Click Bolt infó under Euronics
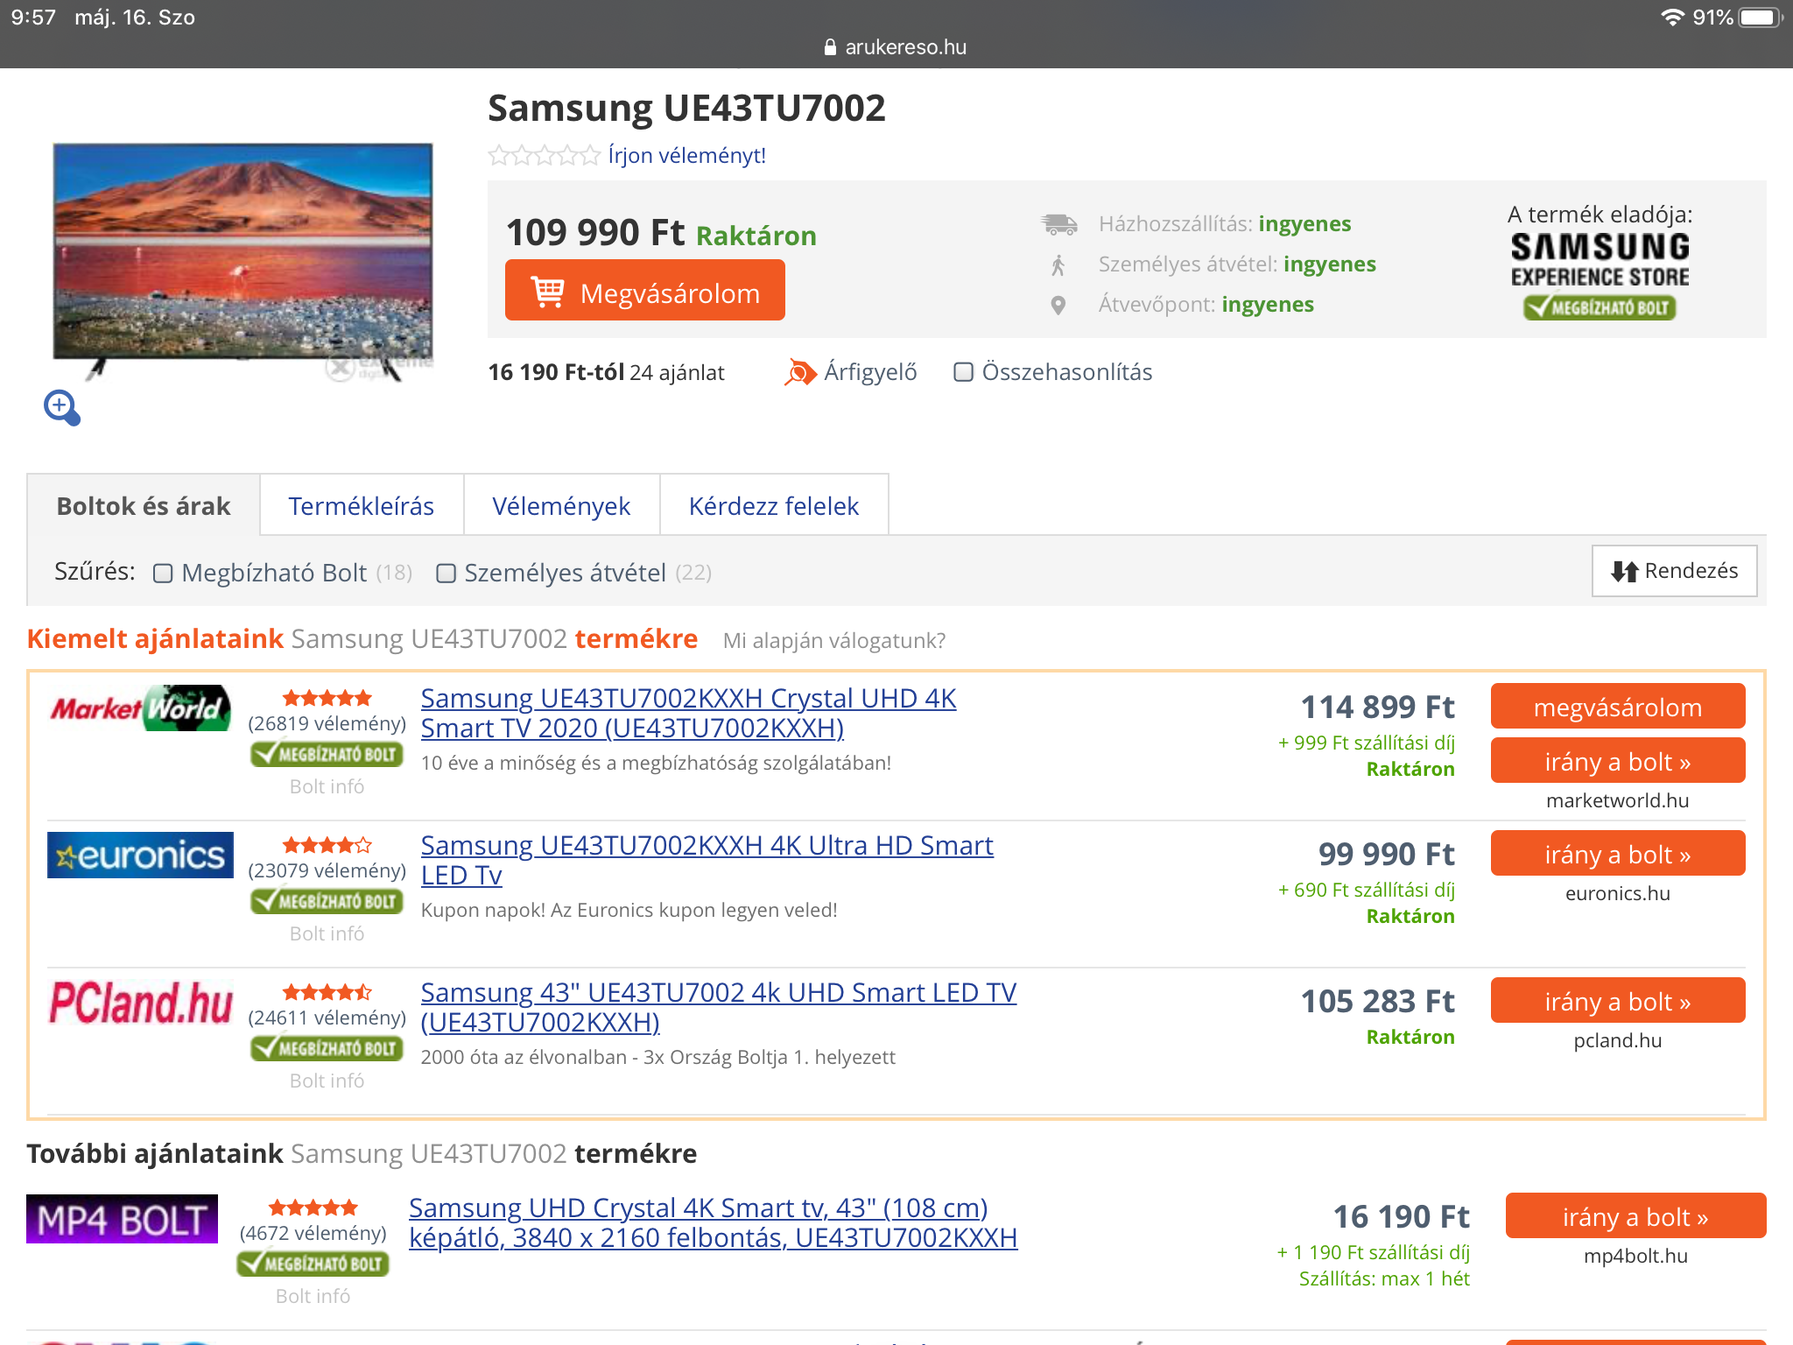The height and width of the screenshot is (1345, 1793). (x=327, y=934)
